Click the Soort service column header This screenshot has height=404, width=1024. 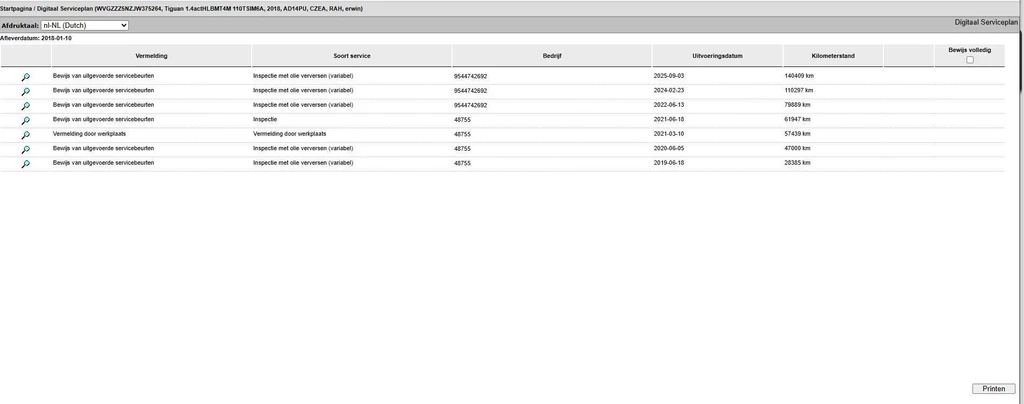(x=351, y=56)
